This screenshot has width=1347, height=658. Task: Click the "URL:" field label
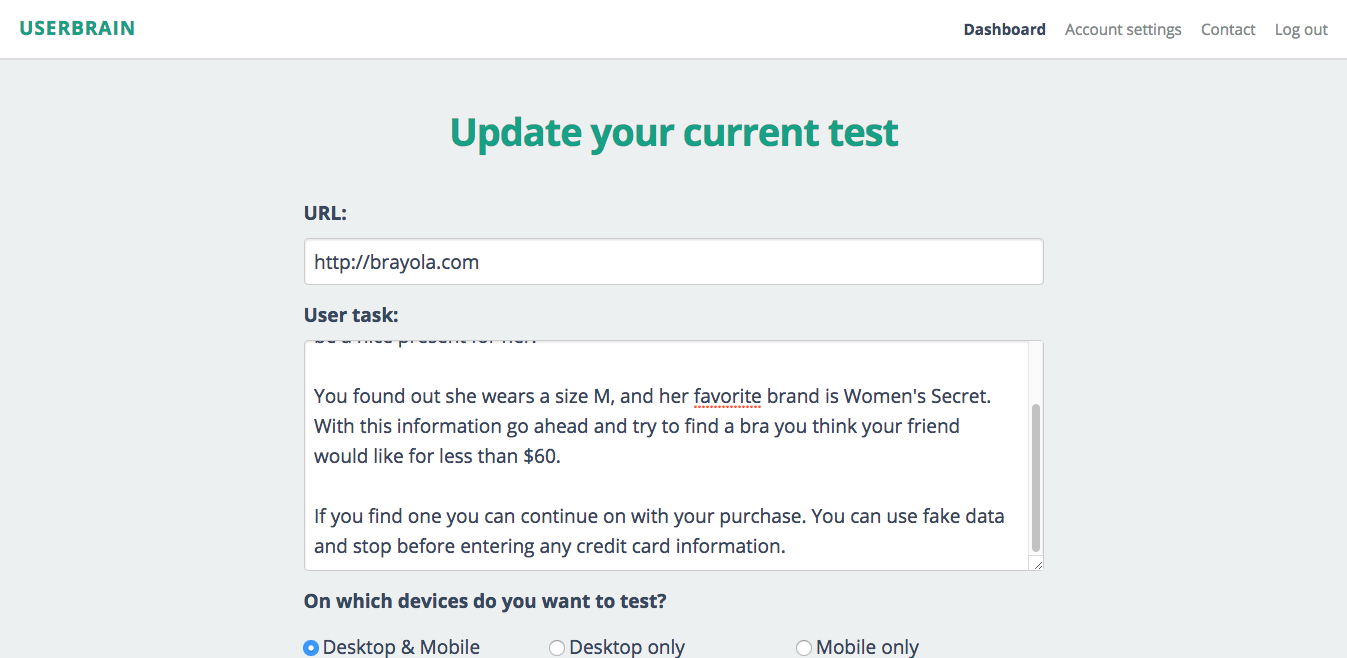click(x=325, y=213)
